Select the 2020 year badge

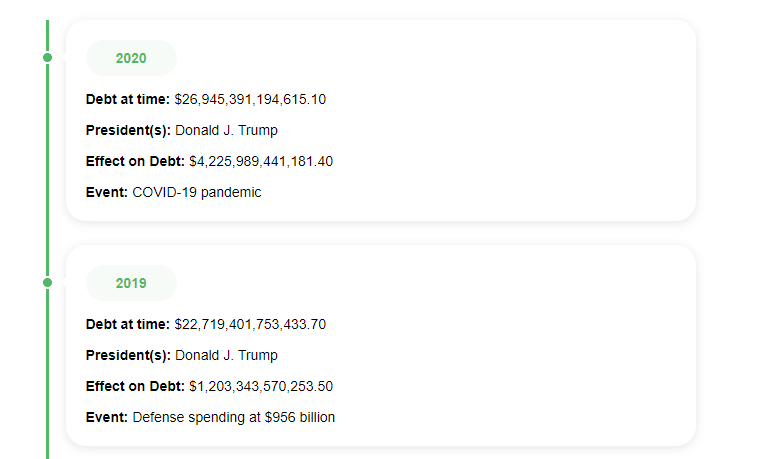(131, 58)
